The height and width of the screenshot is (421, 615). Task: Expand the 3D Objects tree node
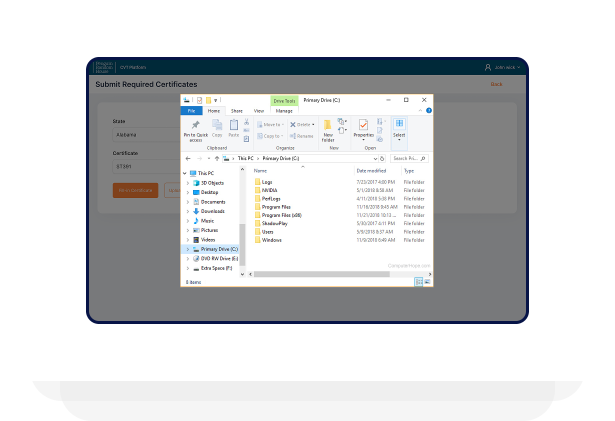(x=188, y=183)
